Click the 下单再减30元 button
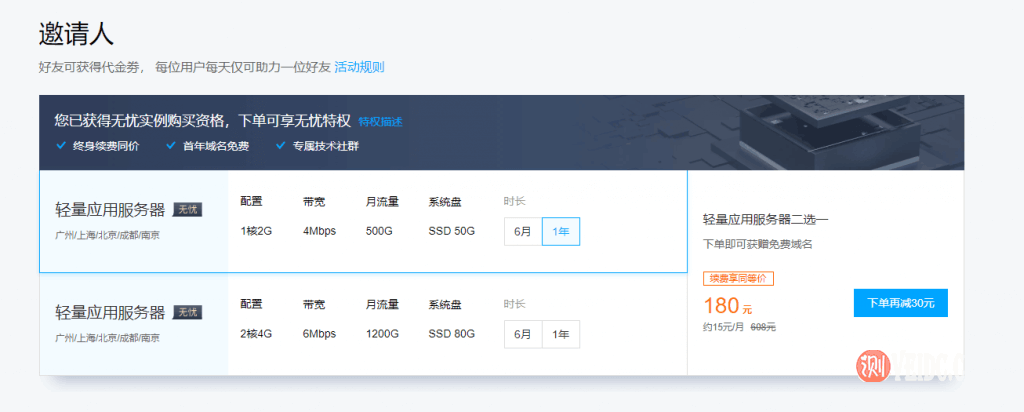The height and width of the screenshot is (412, 1024). [901, 303]
